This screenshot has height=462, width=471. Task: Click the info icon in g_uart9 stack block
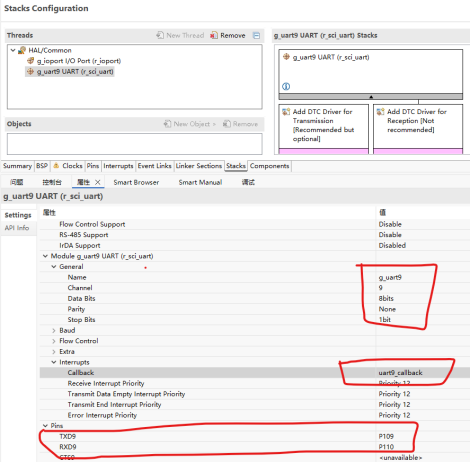point(286,86)
